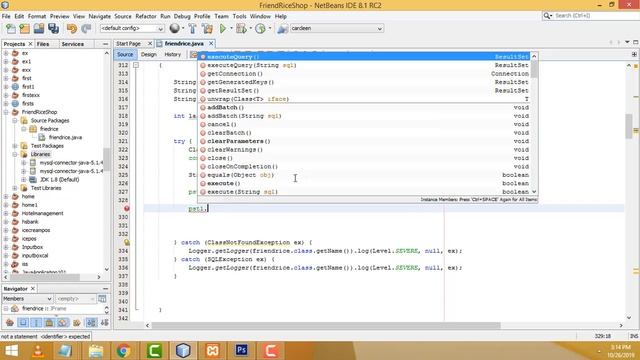640x360 pixels.
Task: Click the Search input field
Action: point(595,16)
